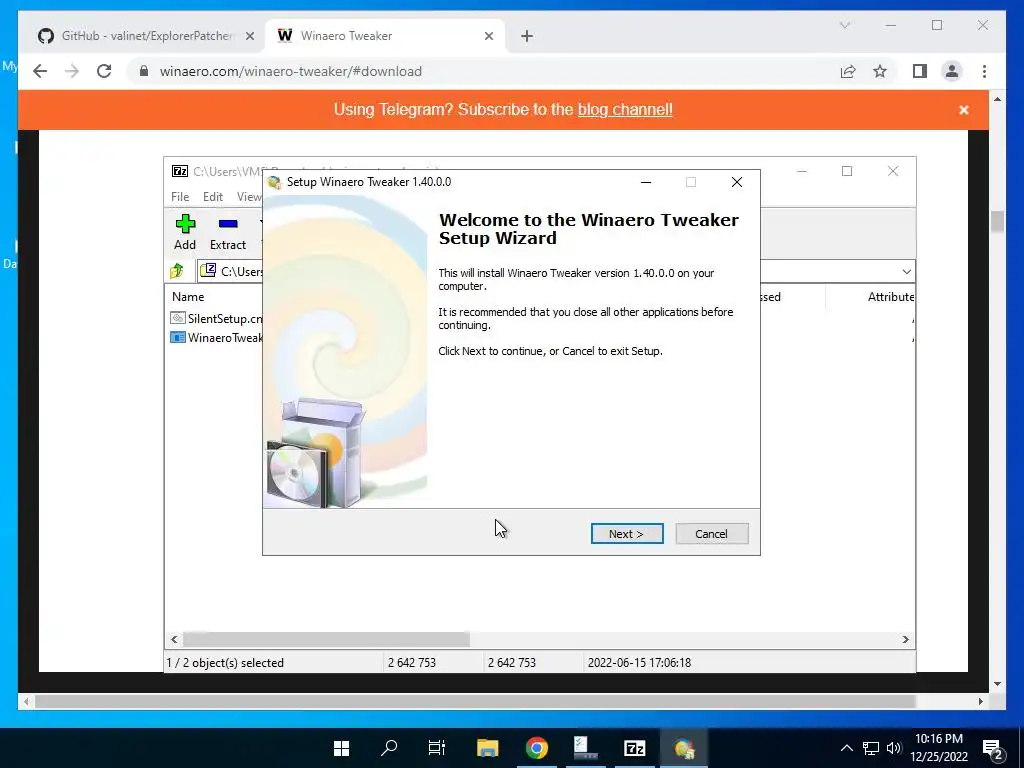Click the 7-Zip Extract toolbar icon
This screenshot has width=1024, height=768.
227,232
